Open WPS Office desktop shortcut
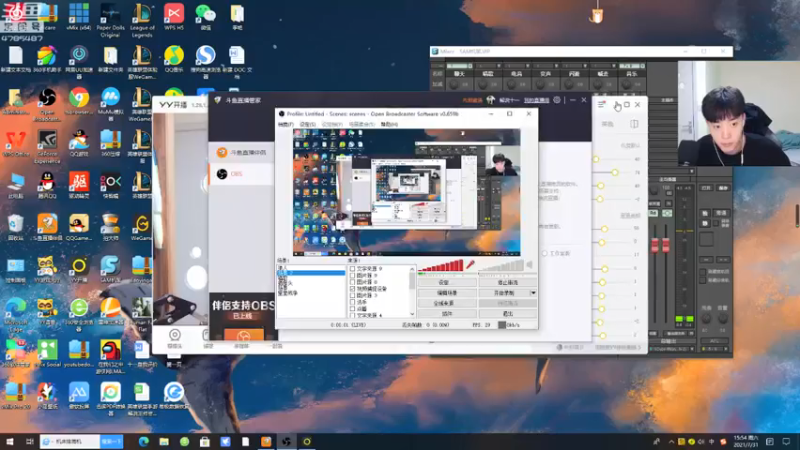 click(15, 143)
